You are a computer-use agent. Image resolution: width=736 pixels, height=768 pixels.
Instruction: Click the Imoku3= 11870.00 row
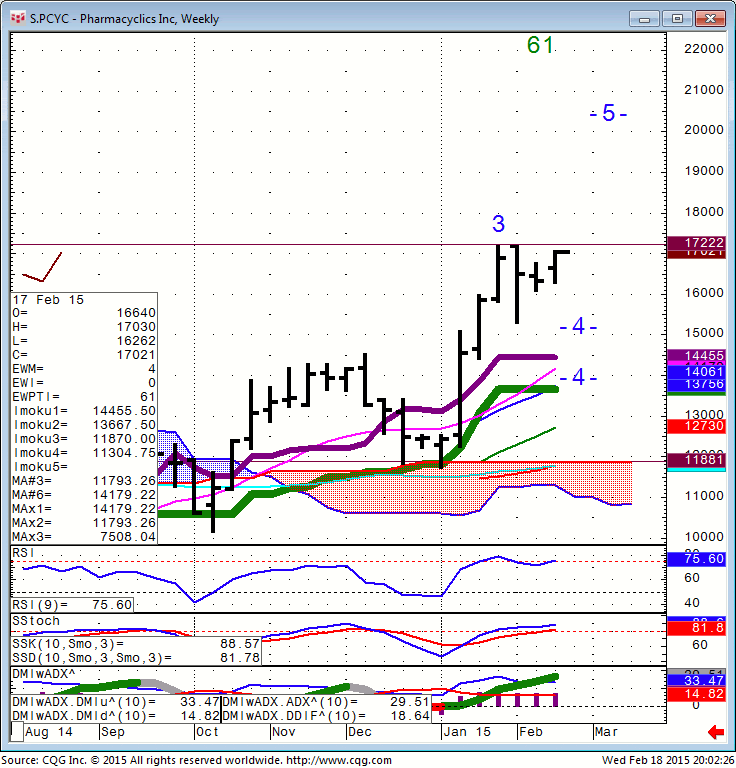84,439
